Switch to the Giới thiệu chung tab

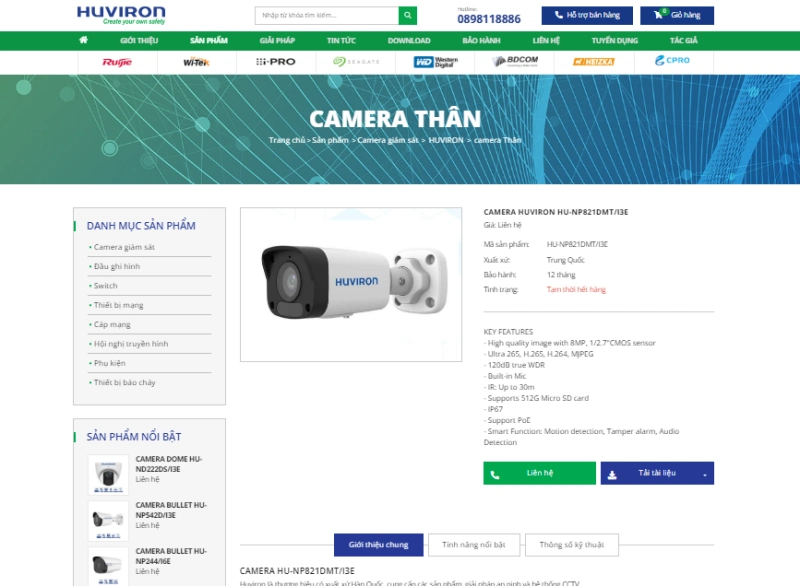pos(379,545)
